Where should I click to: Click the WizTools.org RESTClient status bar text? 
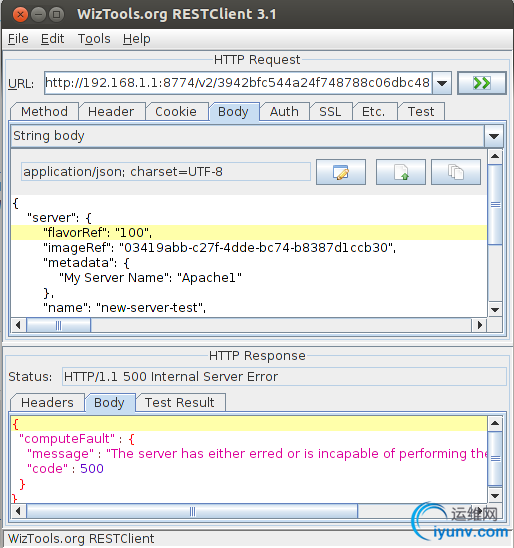[x=81, y=539]
